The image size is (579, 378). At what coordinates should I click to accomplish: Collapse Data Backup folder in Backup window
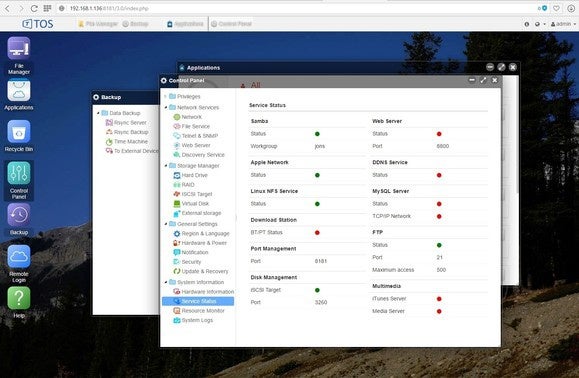click(x=98, y=113)
